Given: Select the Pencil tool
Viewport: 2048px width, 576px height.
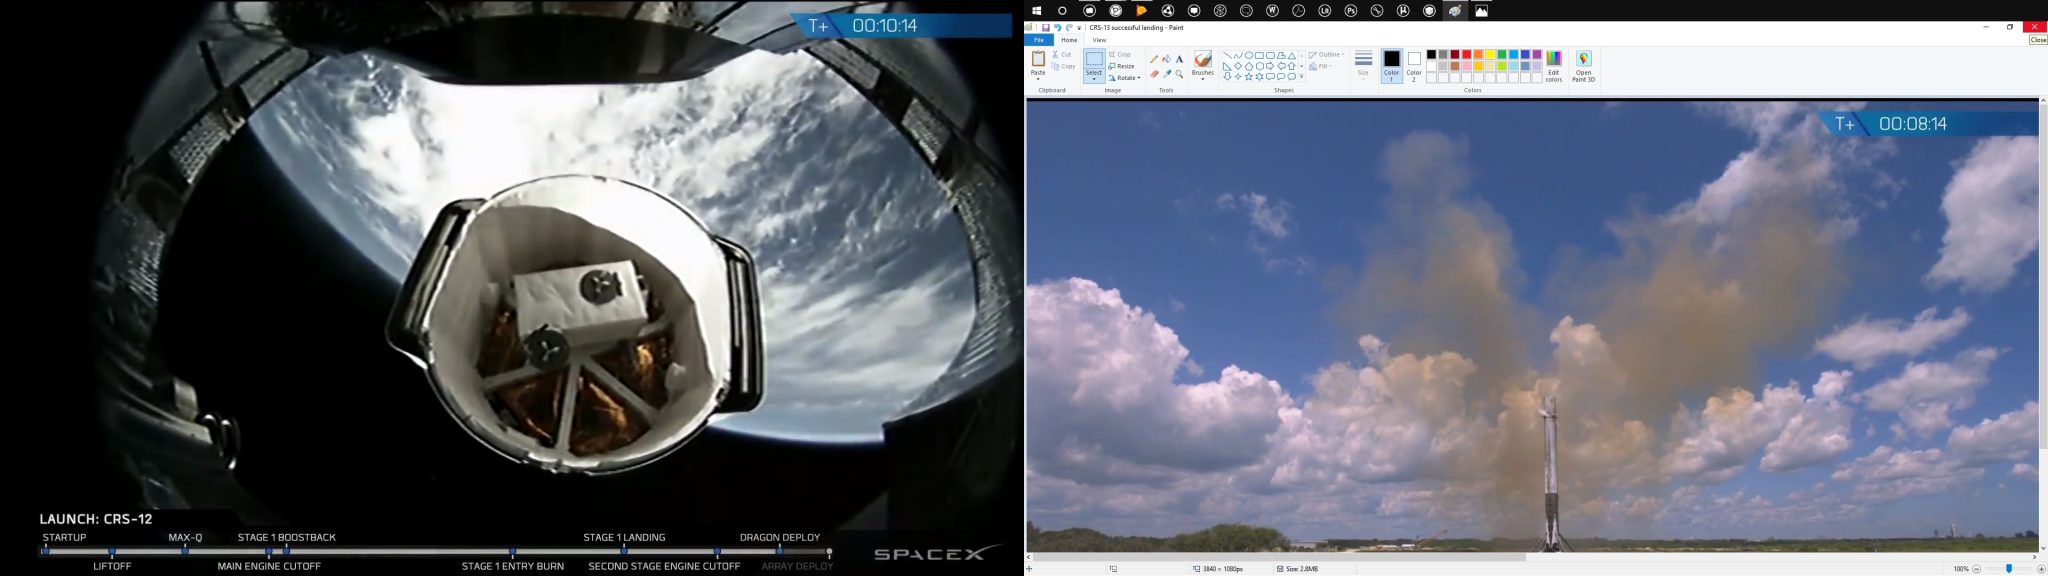Looking at the screenshot, I should (x=1154, y=59).
